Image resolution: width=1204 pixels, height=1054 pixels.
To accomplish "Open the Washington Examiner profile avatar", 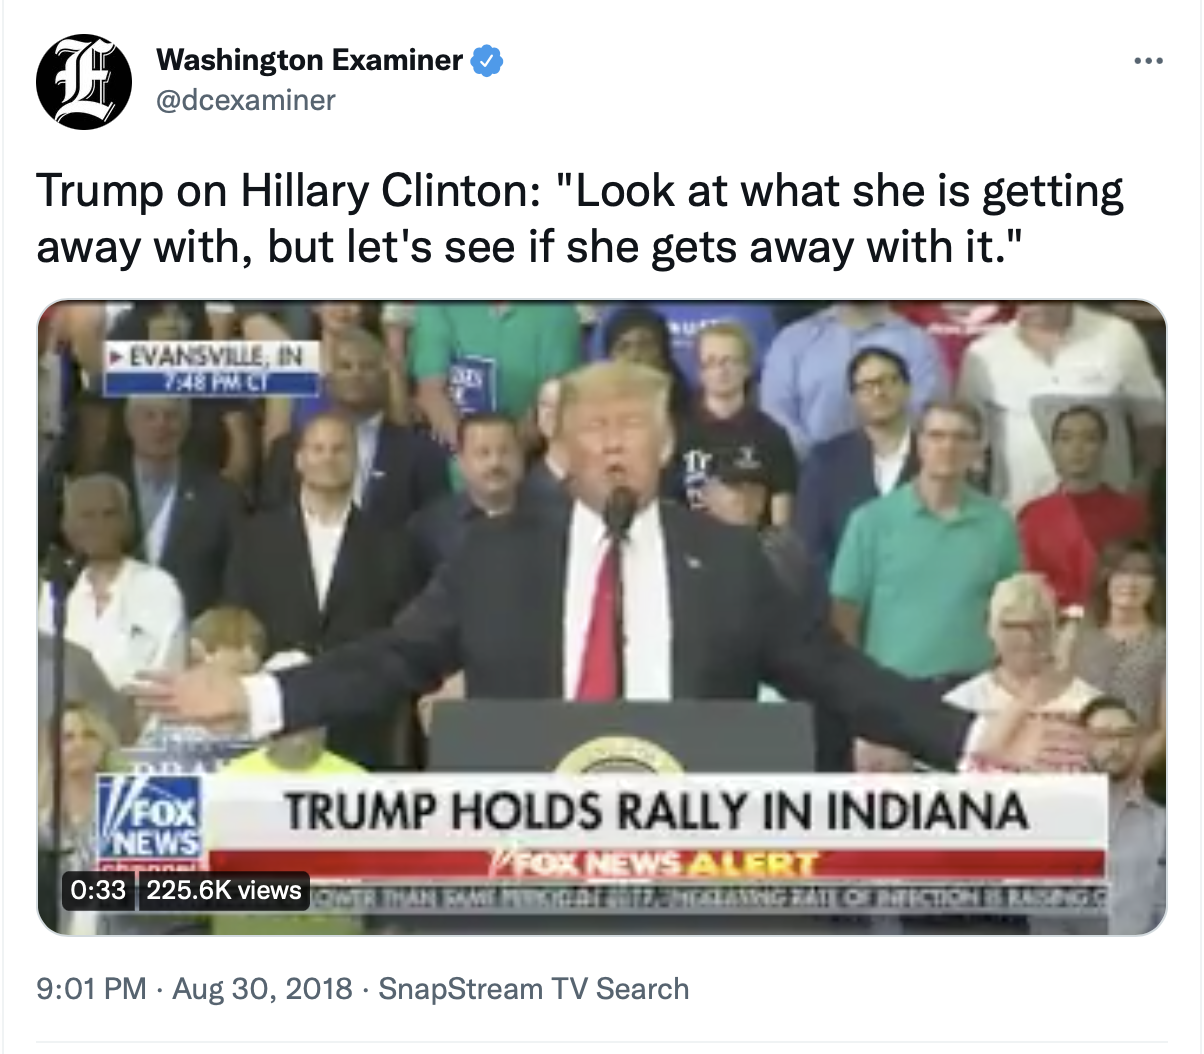I will [84, 82].
